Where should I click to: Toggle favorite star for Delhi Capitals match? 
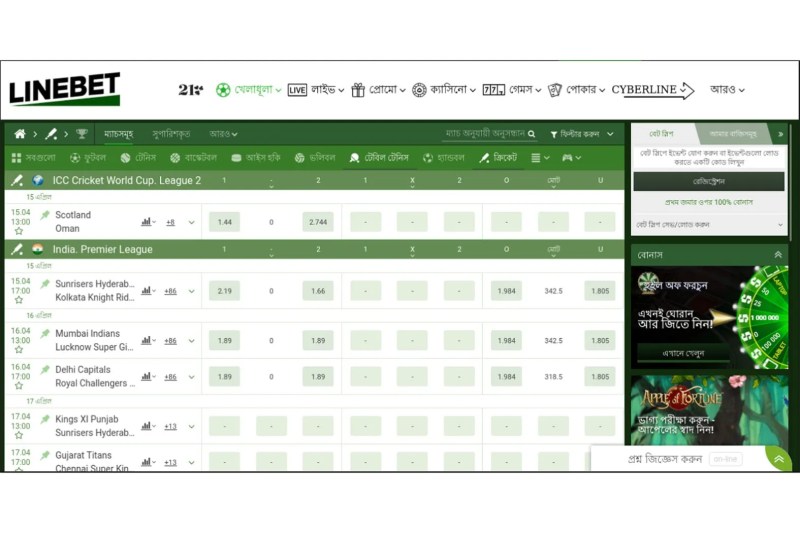point(44,370)
